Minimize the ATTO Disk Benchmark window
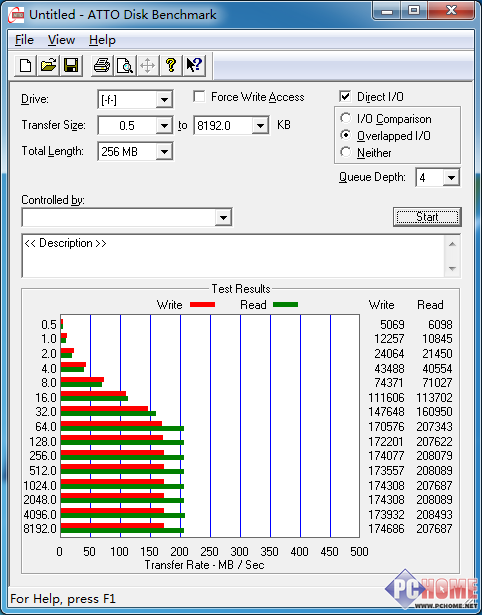 pos(387,11)
